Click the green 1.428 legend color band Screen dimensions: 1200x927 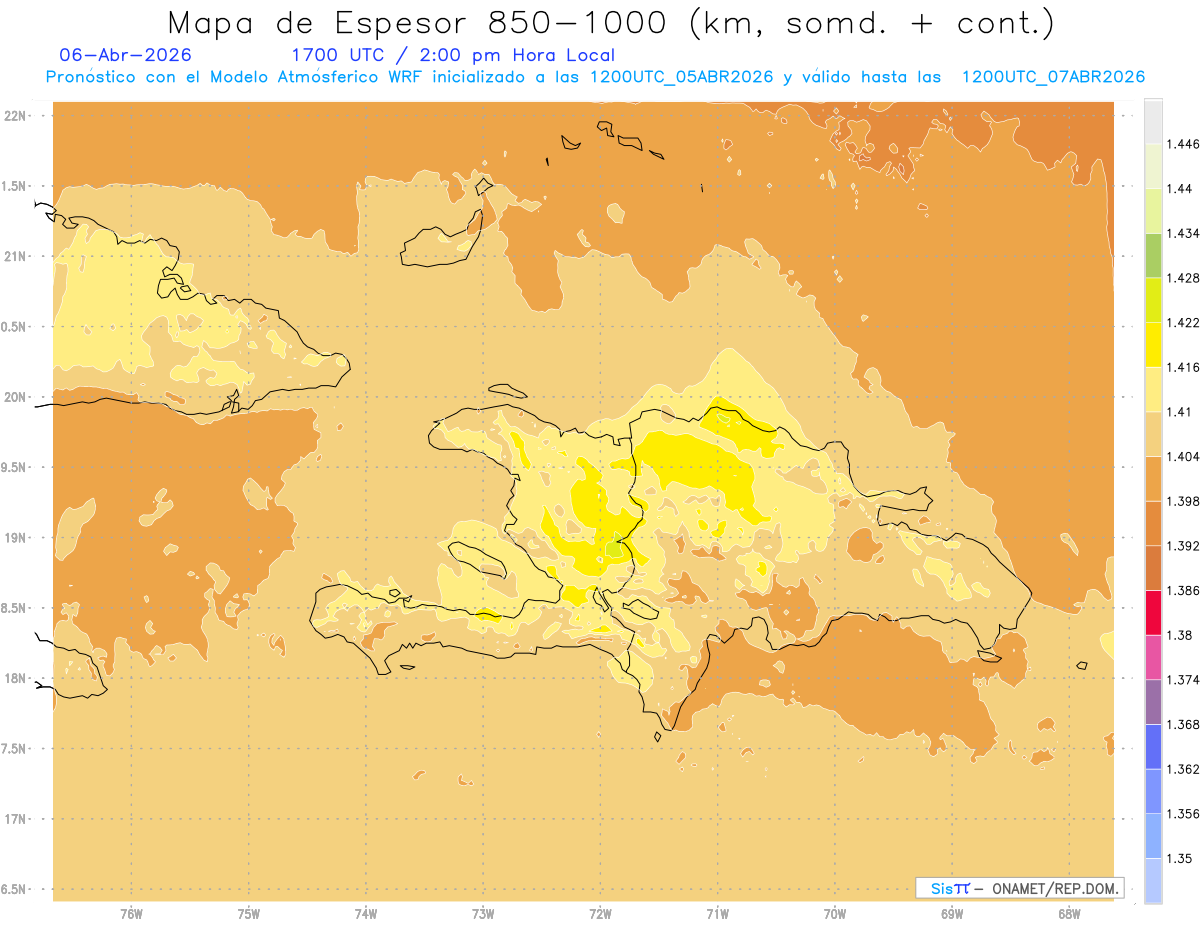coord(1153,256)
